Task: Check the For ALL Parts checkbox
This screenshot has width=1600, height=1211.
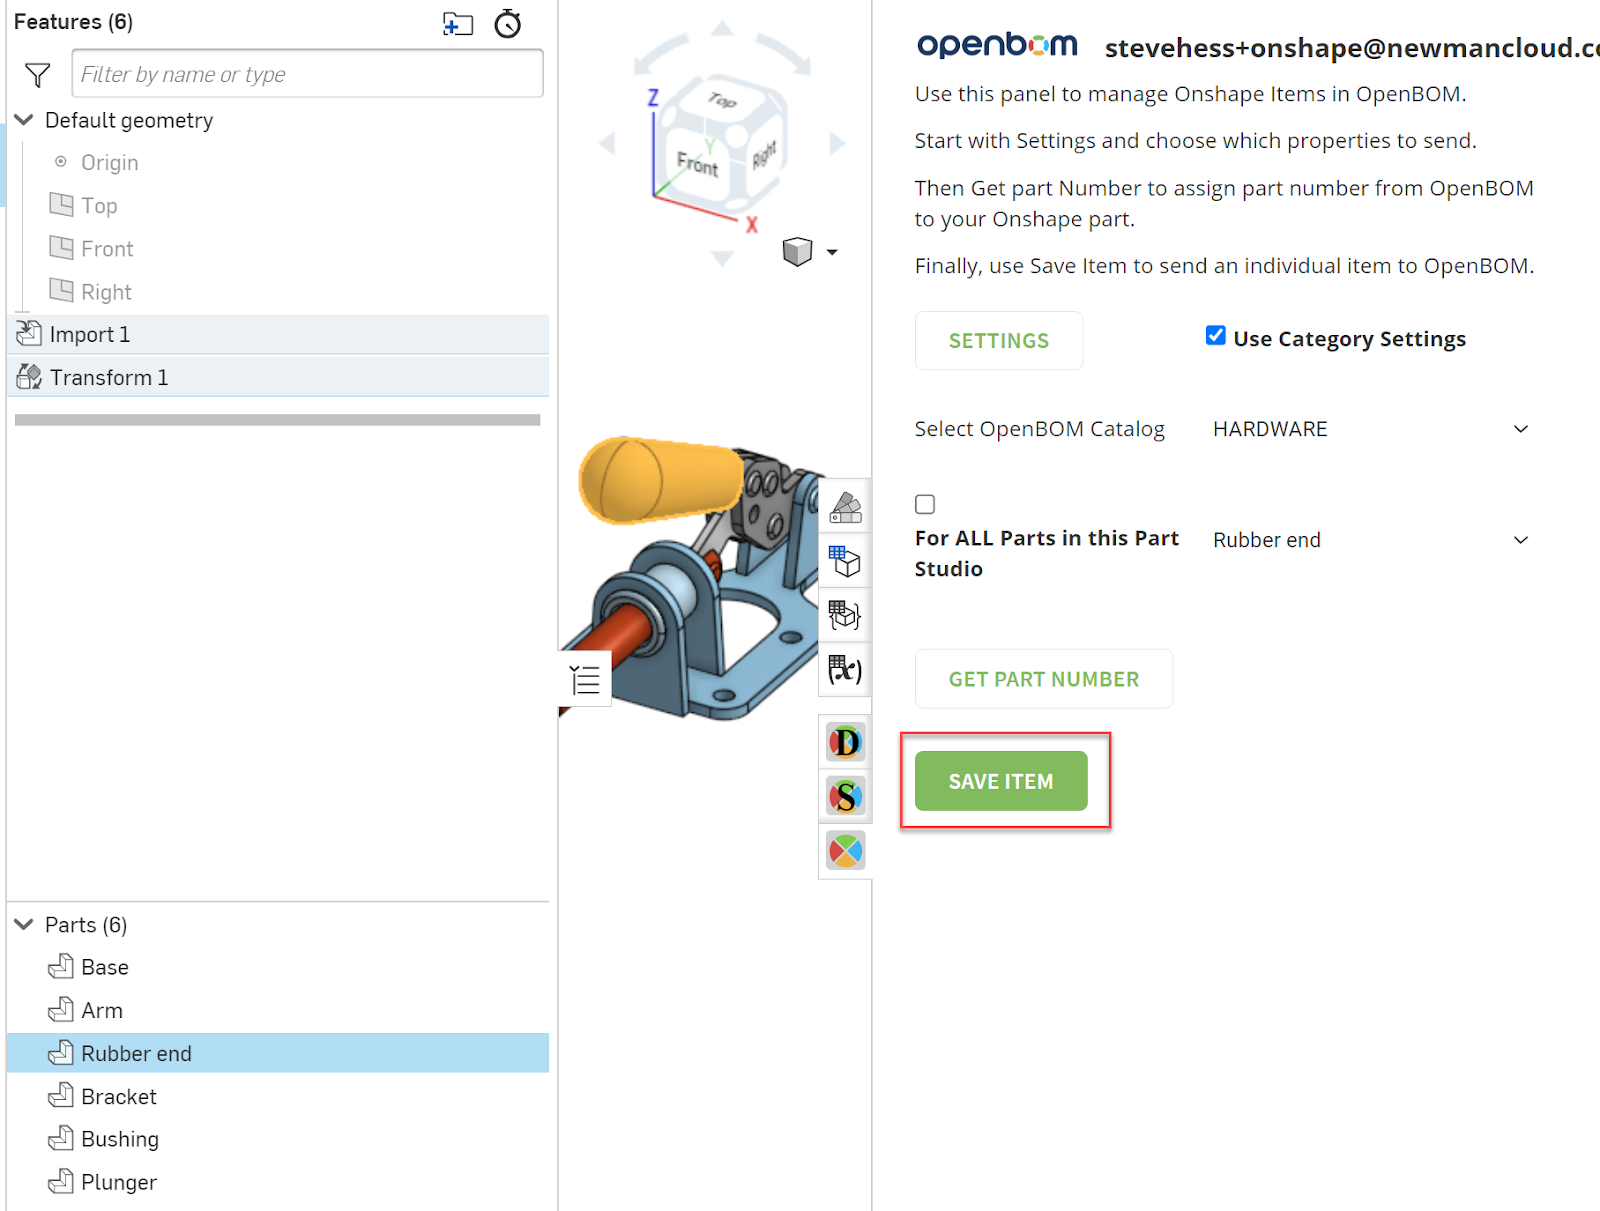Action: [925, 504]
